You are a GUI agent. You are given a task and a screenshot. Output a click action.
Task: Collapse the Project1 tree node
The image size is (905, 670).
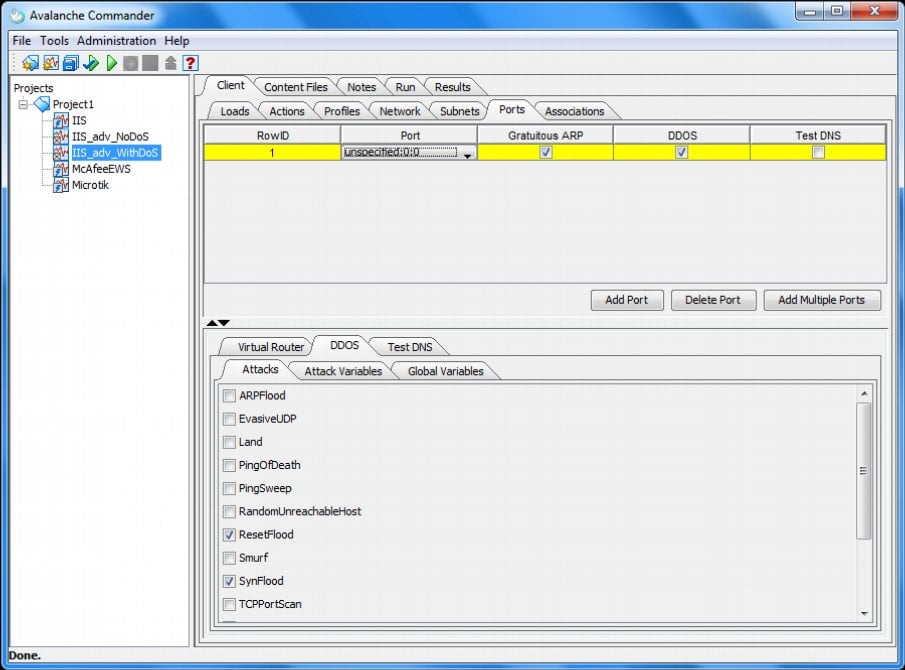(23, 104)
